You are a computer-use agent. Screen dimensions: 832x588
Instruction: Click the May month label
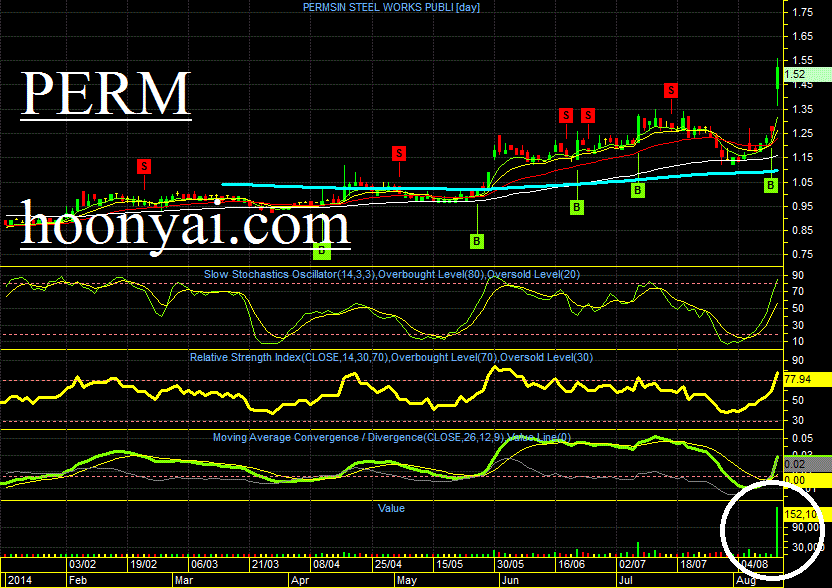(x=407, y=580)
